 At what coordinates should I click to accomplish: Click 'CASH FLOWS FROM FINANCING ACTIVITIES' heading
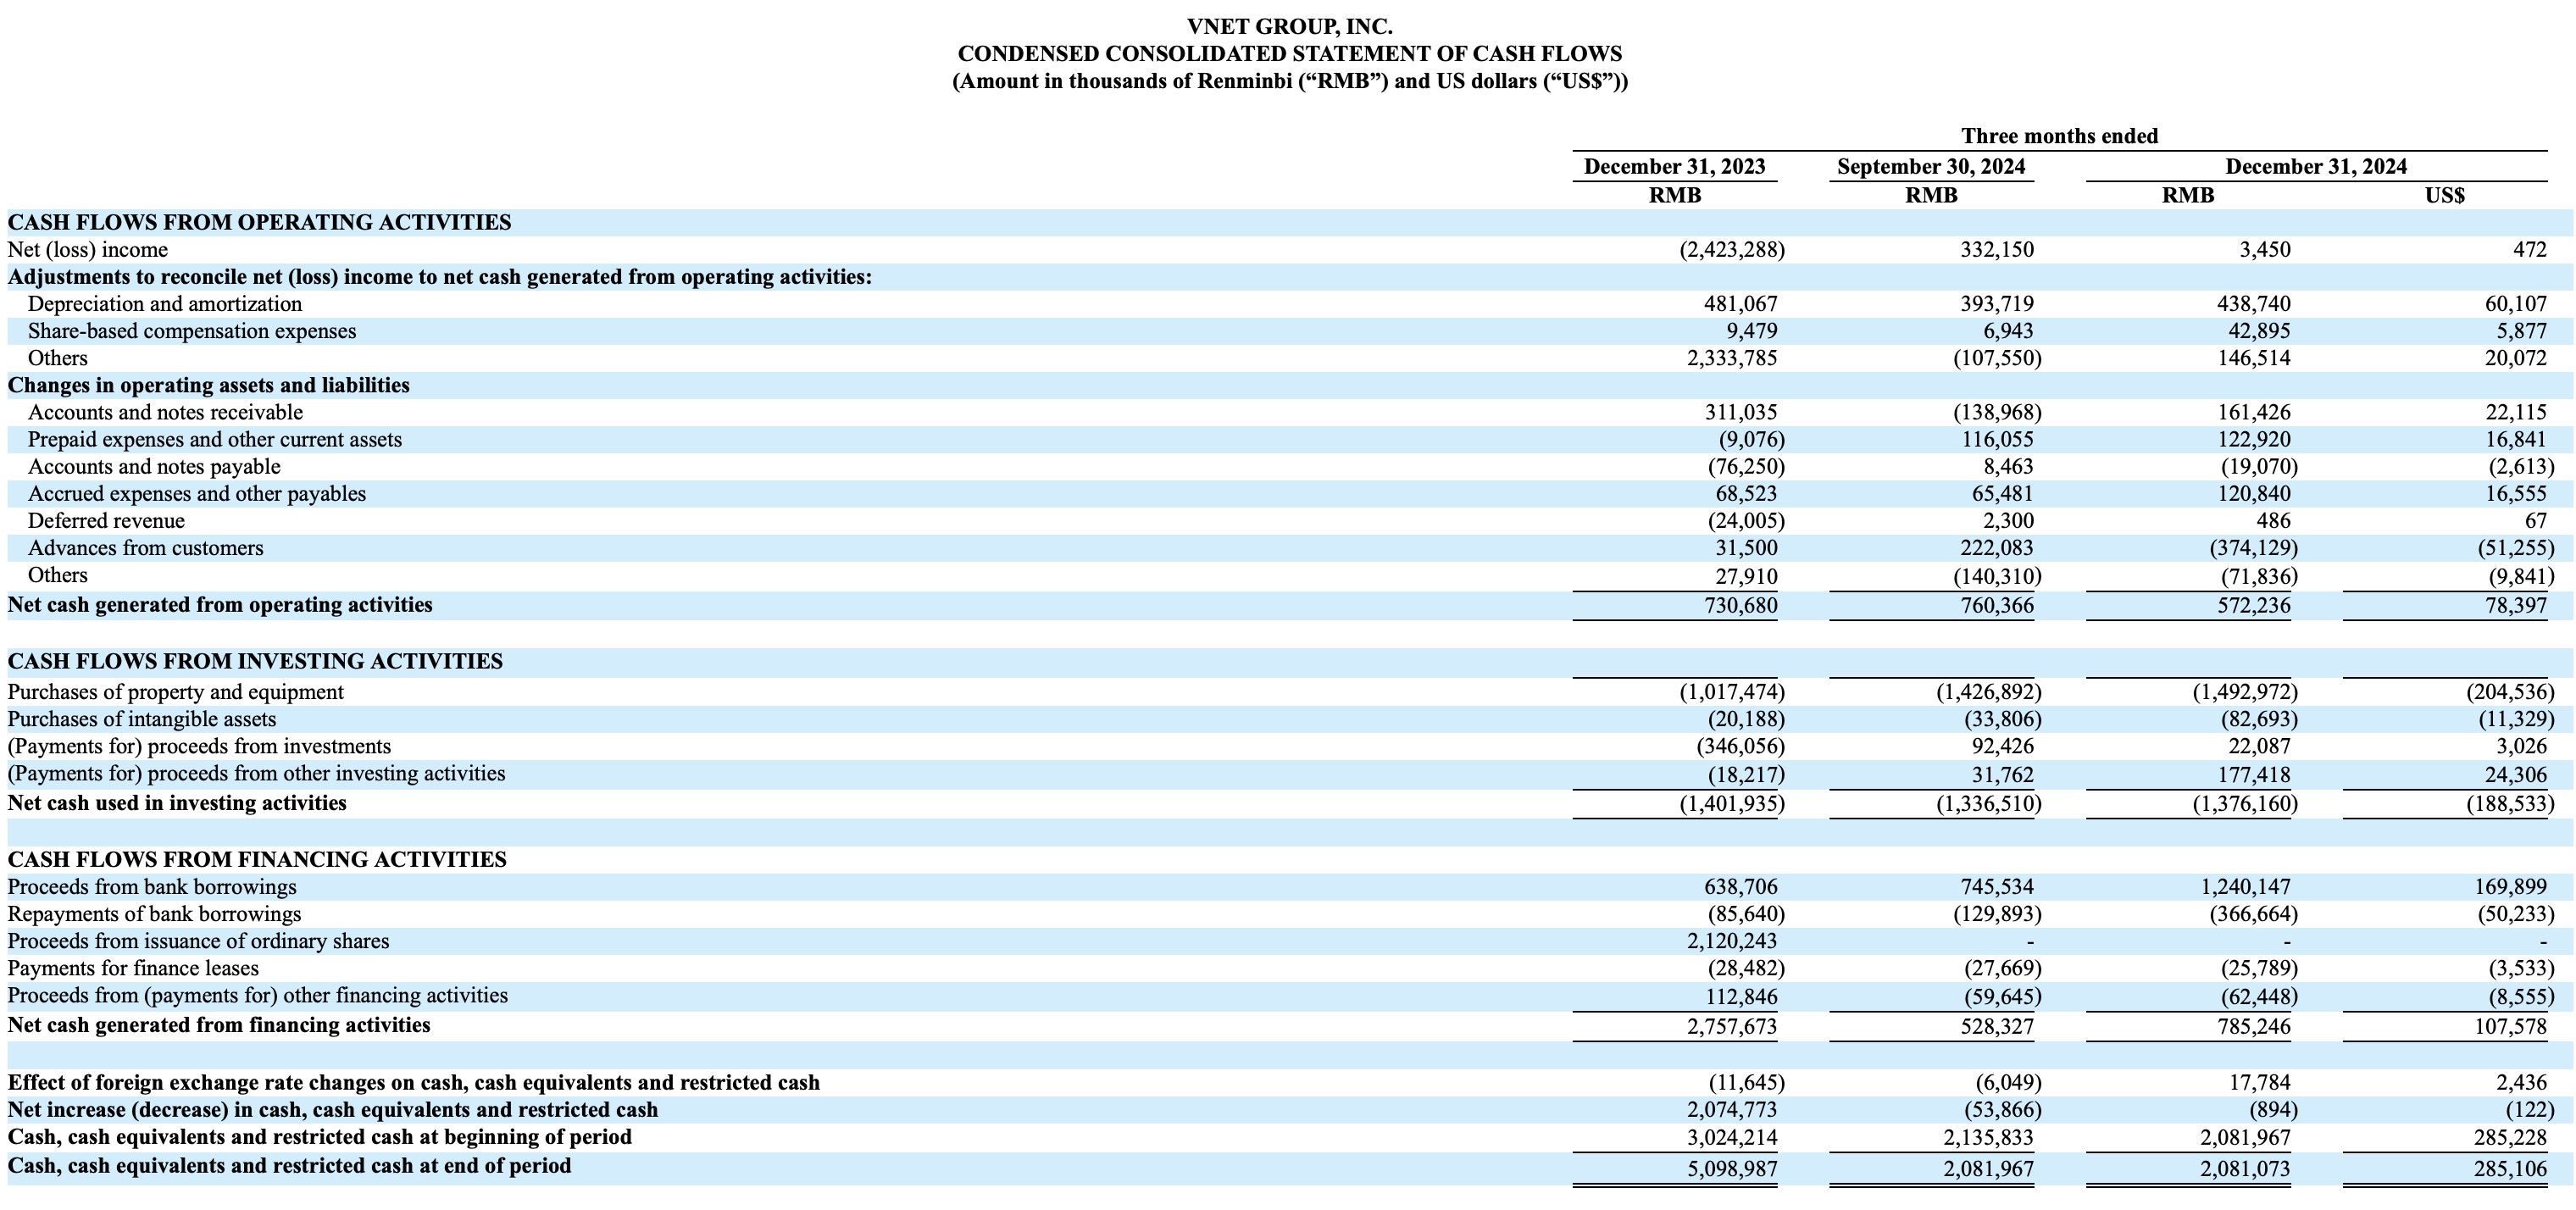point(257,860)
